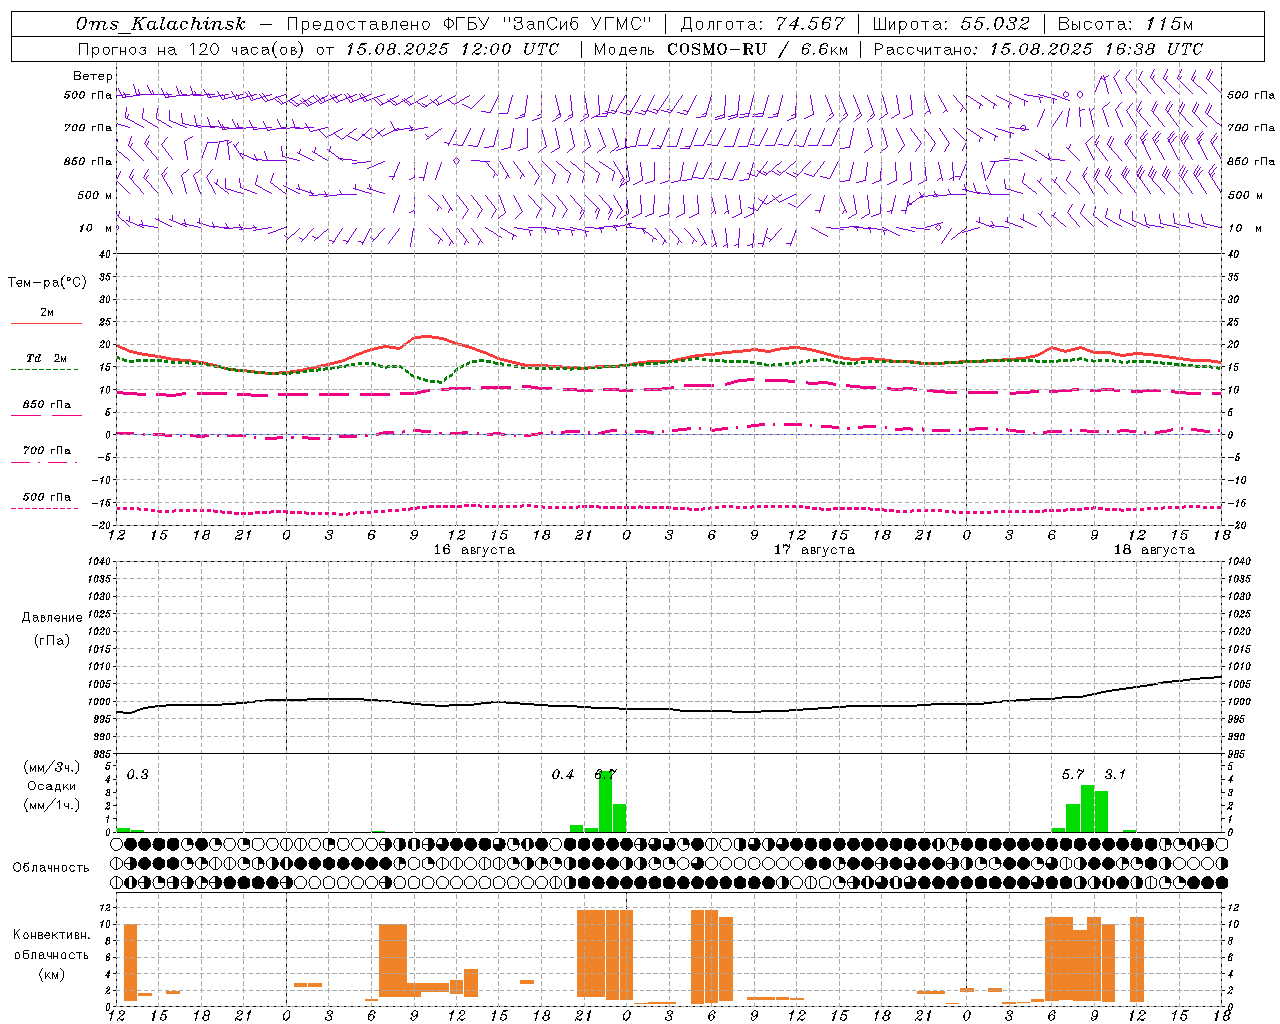Click the 'Долгота: 74.567' longitude value
Viewport: 1280px width, 1024px height.
tap(762, 24)
